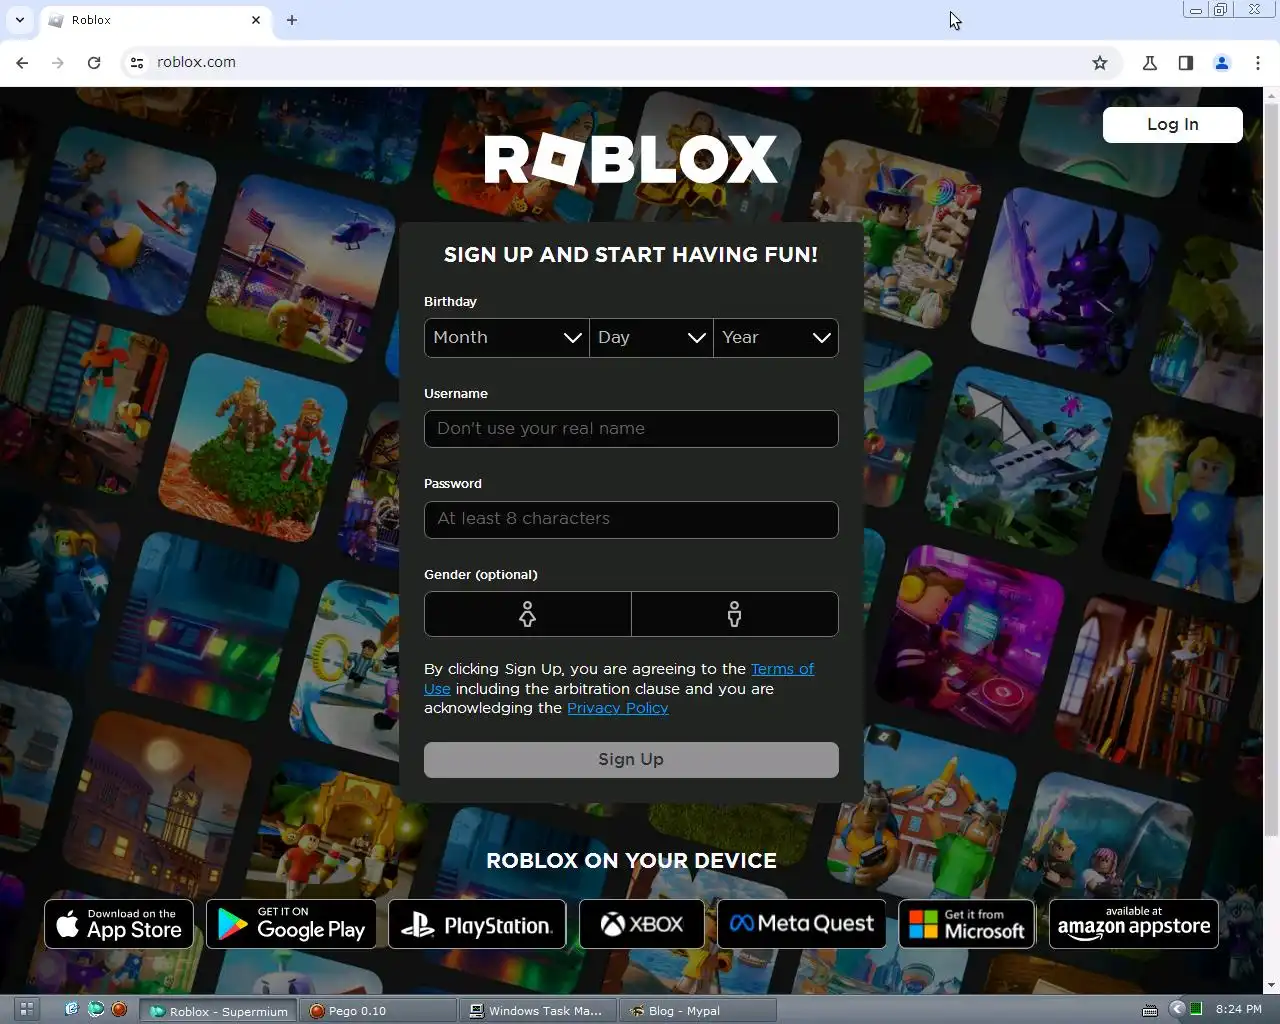Screen dimensions: 1280x1024
Task: Open the Terms of Use link
Action: tap(782, 669)
